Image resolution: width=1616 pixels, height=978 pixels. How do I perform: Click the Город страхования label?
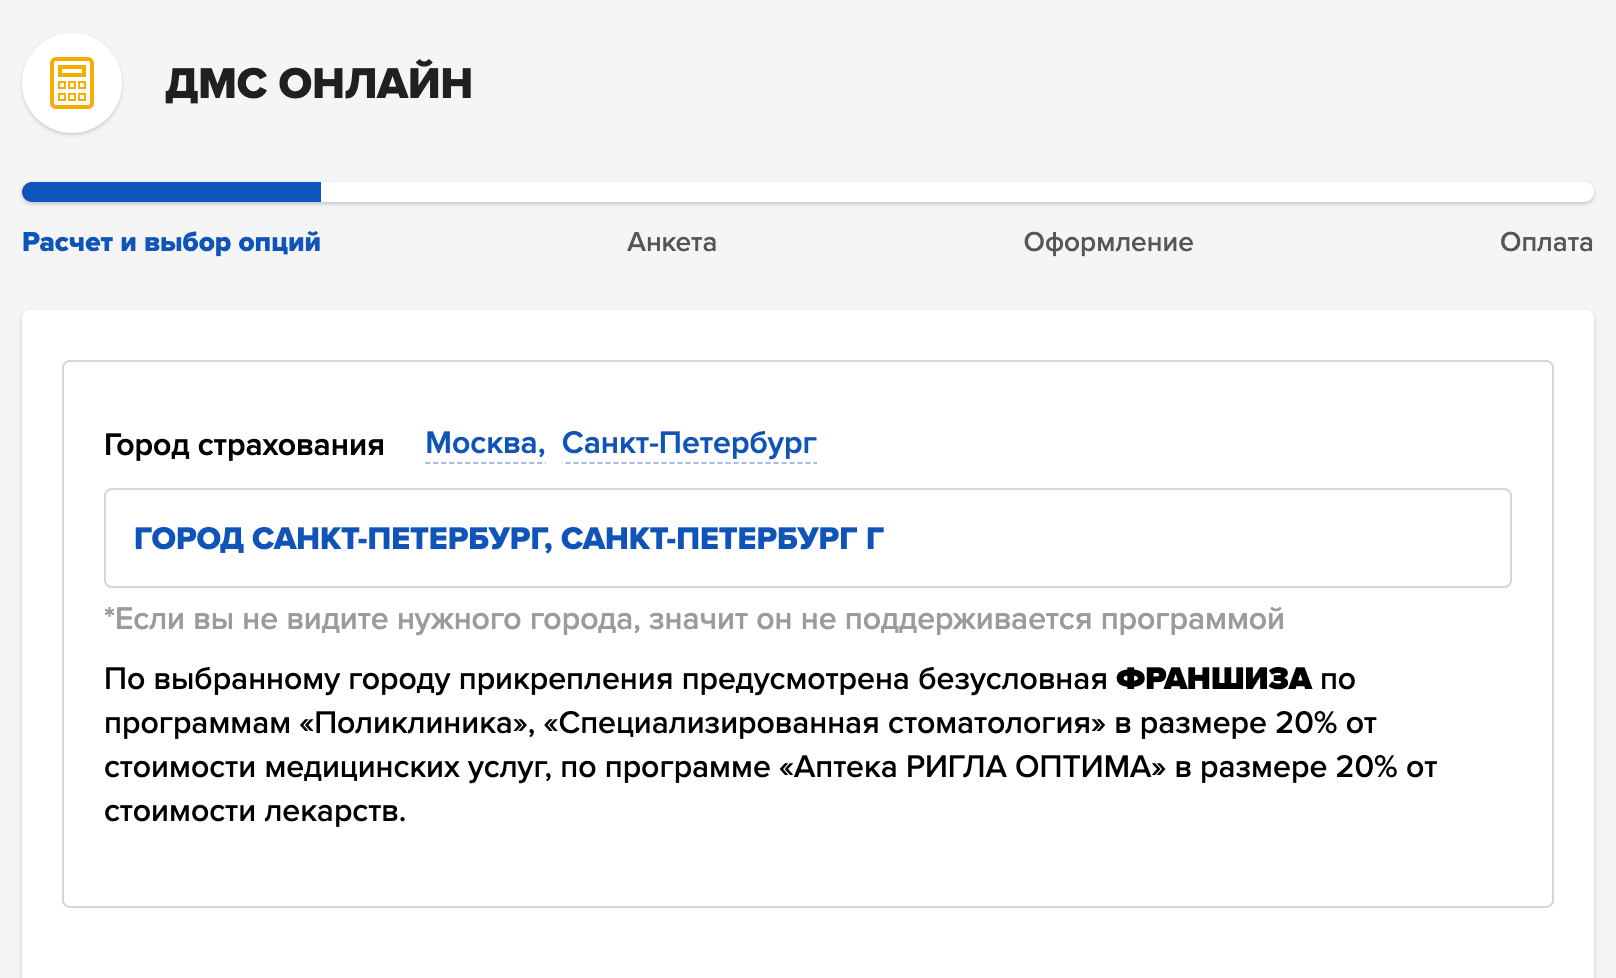tap(244, 445)
